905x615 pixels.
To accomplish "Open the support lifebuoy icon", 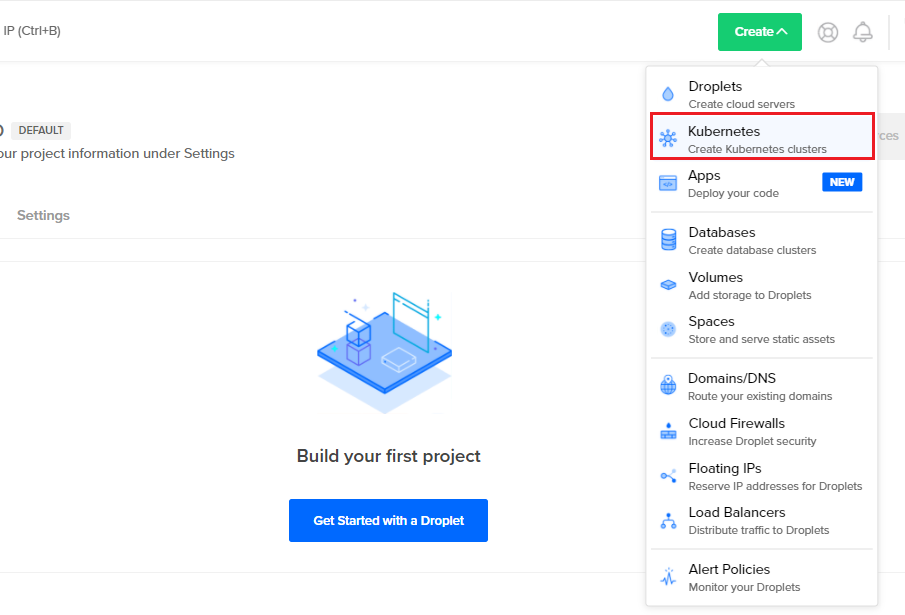I will [x=828, y=32].
